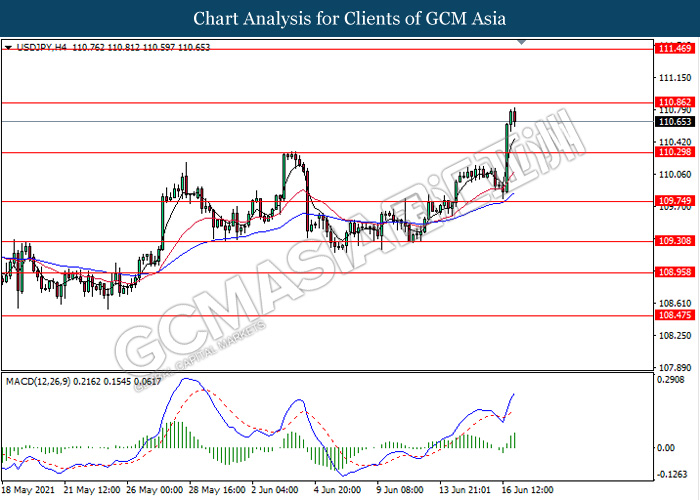
Task: Click the 4 Jun 20:00 time label
Action: pos(338,490)
